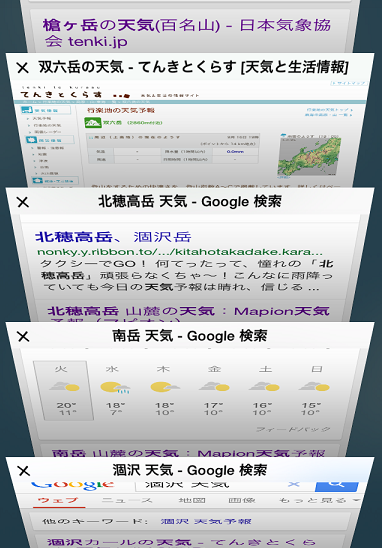Image resolution: width=382 pixels, height=548 pixels.
Task: Open the 涸沢 天気予報 related keyword link
Action: [x=206, y=521]
